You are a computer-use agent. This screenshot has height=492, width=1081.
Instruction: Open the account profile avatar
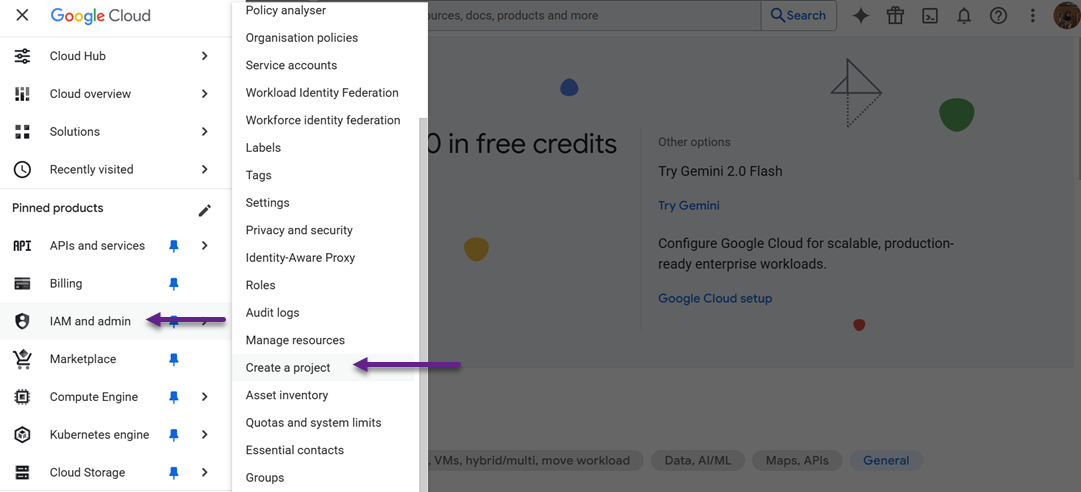[x=1066, y=16]
